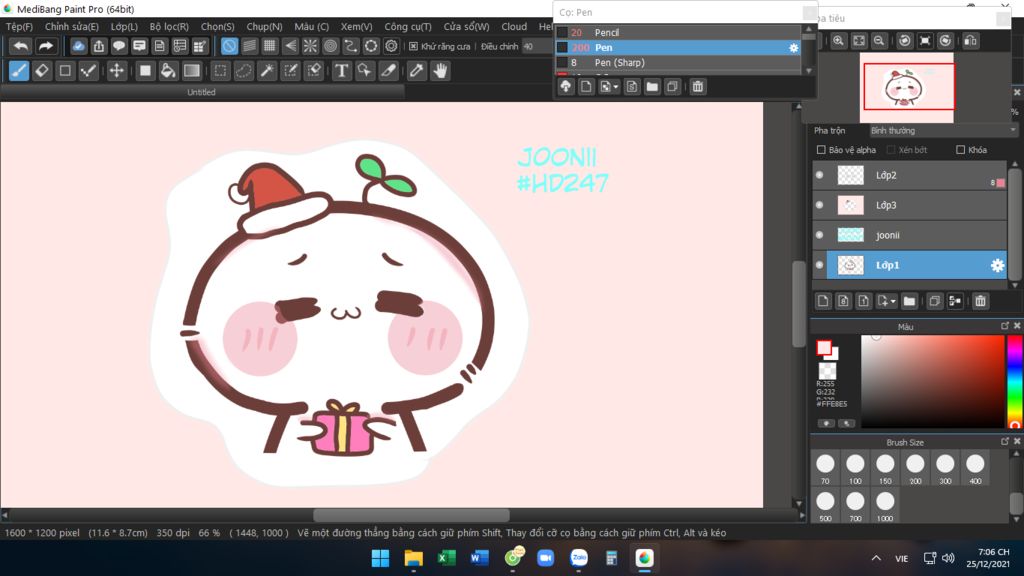The width and height of the screenshot is (1024, 576).
Task: Open Lớp1 layer settings gear
Action: [997, 265]
